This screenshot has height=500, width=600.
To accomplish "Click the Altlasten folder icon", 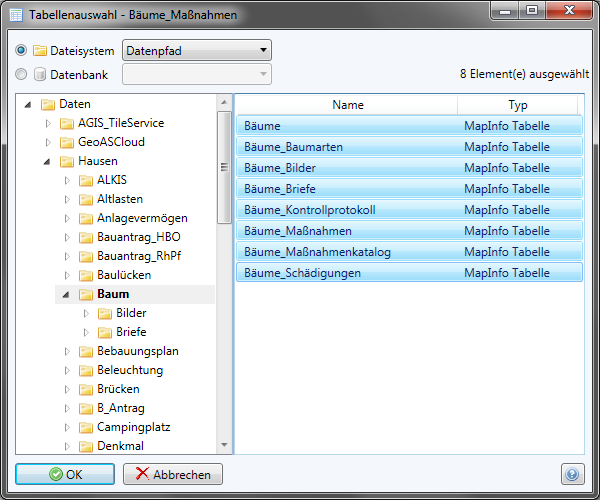I will click(x=86, y=199).
